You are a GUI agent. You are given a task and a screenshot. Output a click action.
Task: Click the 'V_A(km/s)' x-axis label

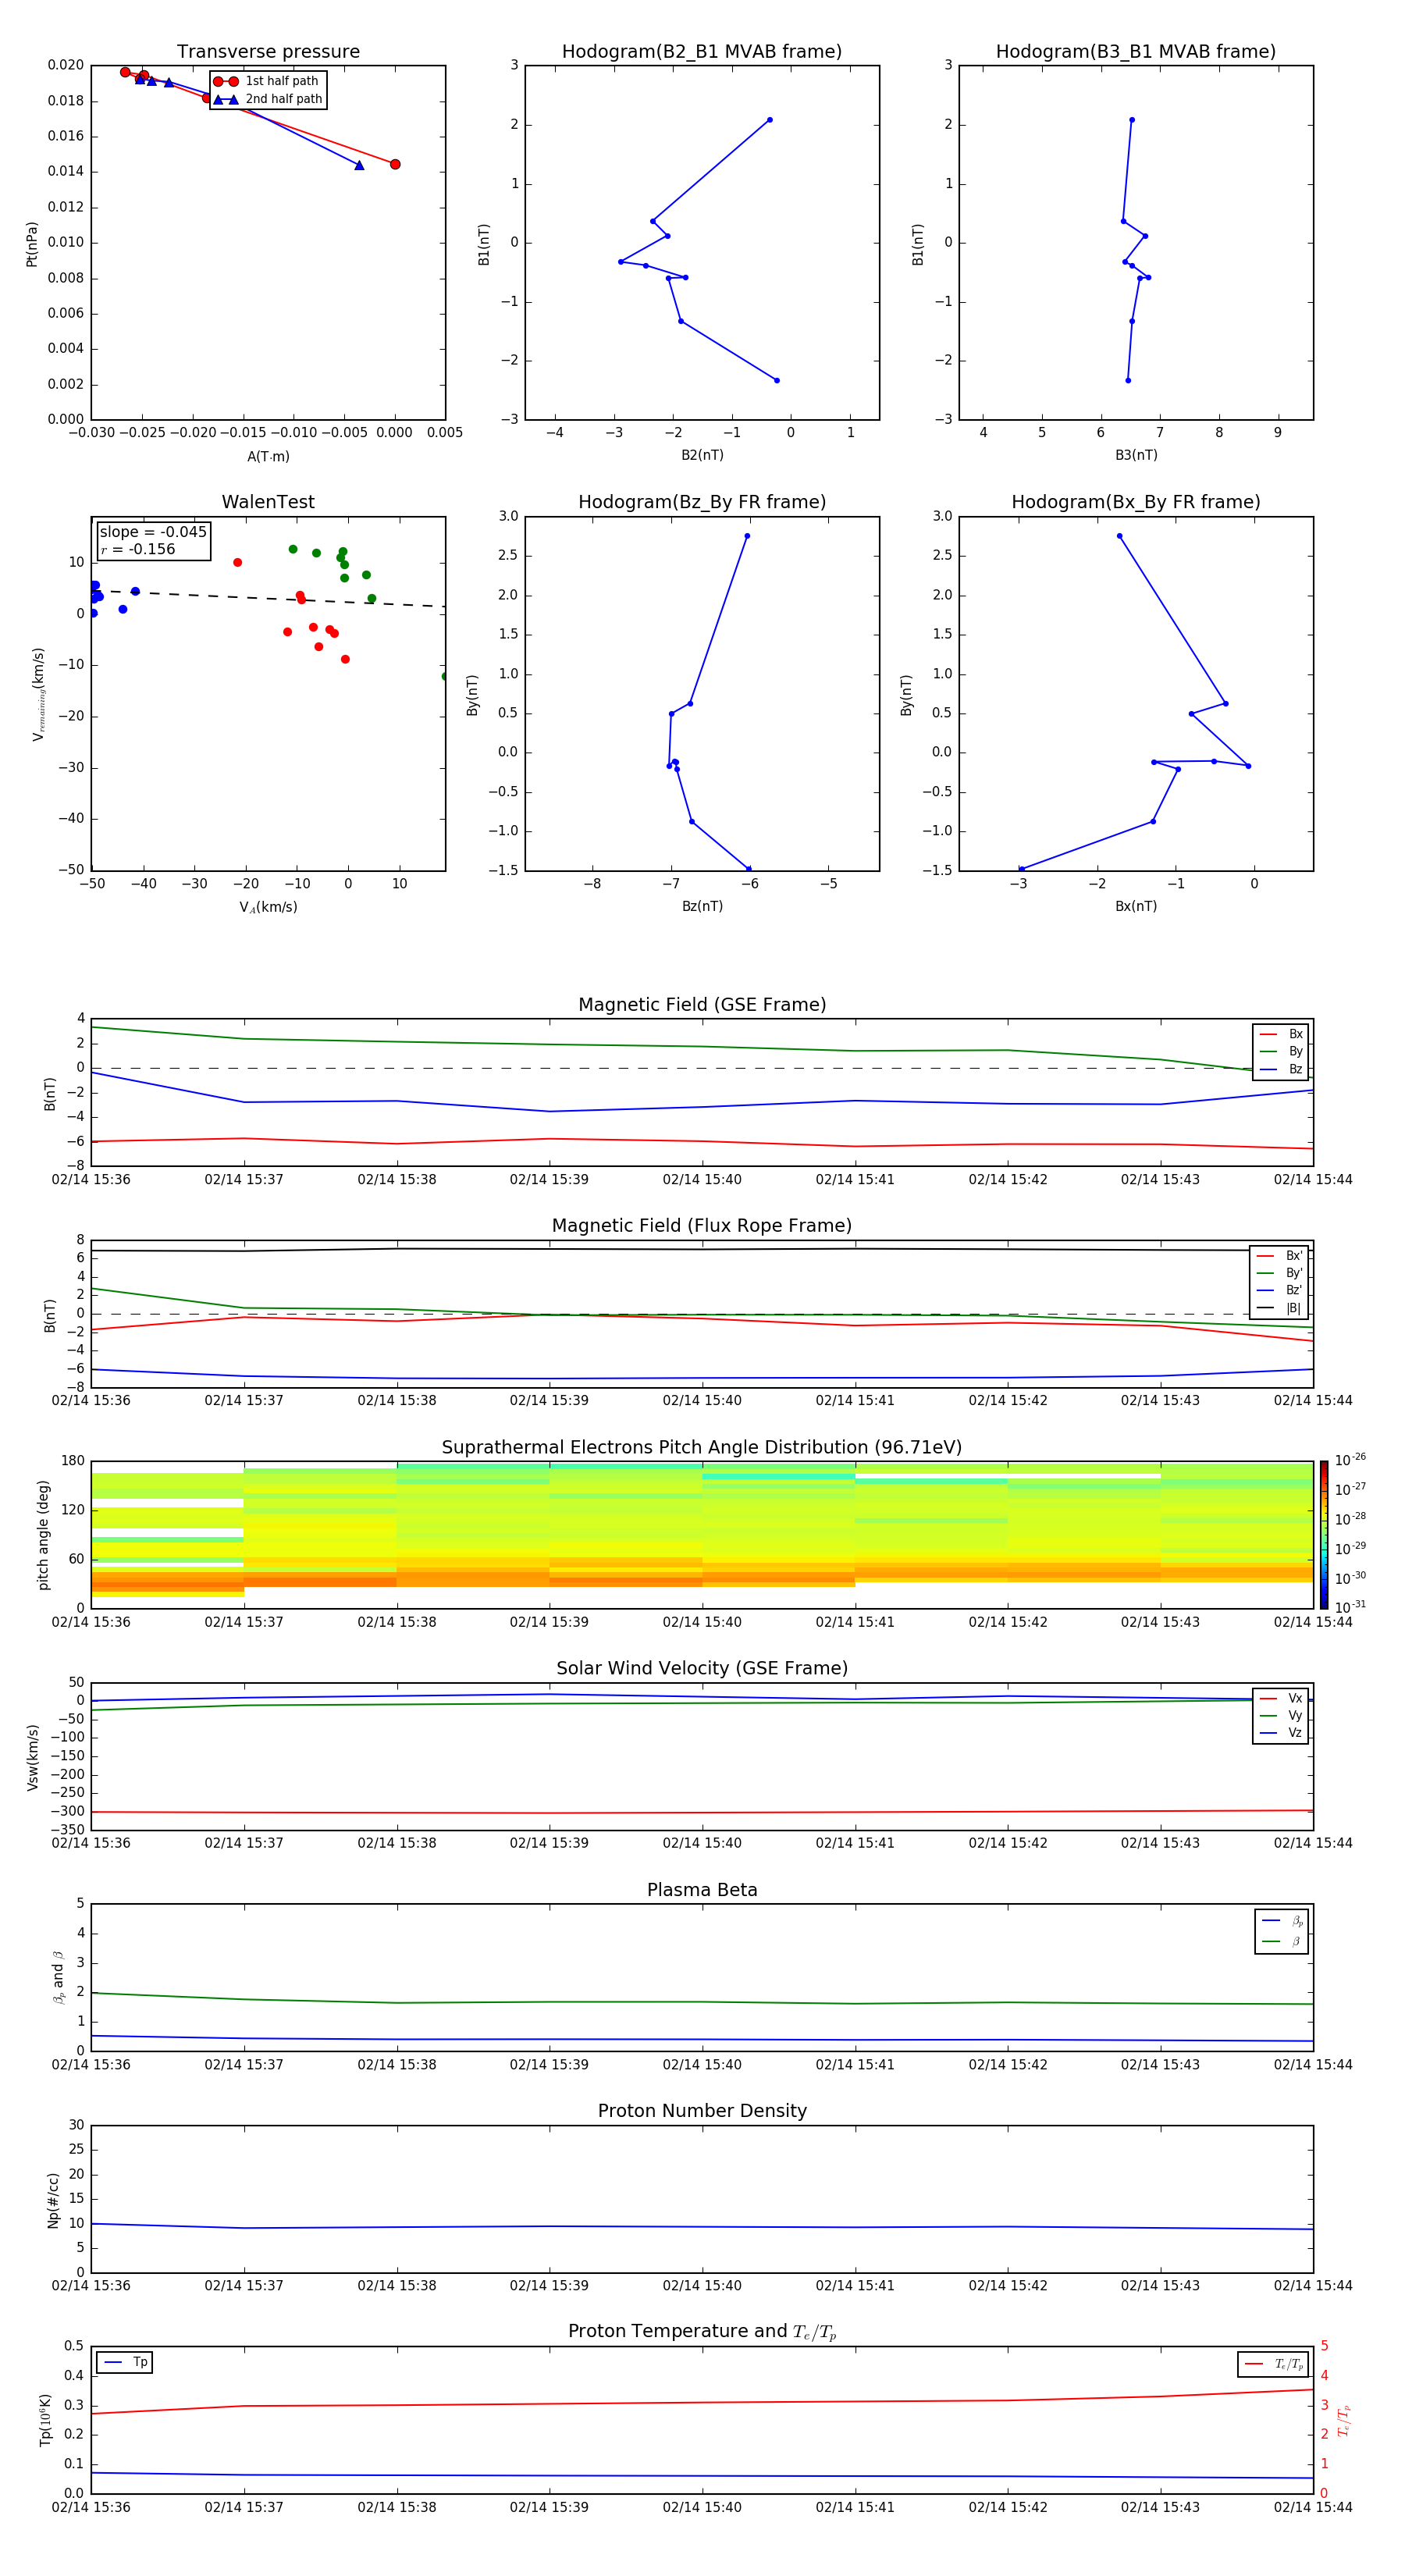coord(268,908)
